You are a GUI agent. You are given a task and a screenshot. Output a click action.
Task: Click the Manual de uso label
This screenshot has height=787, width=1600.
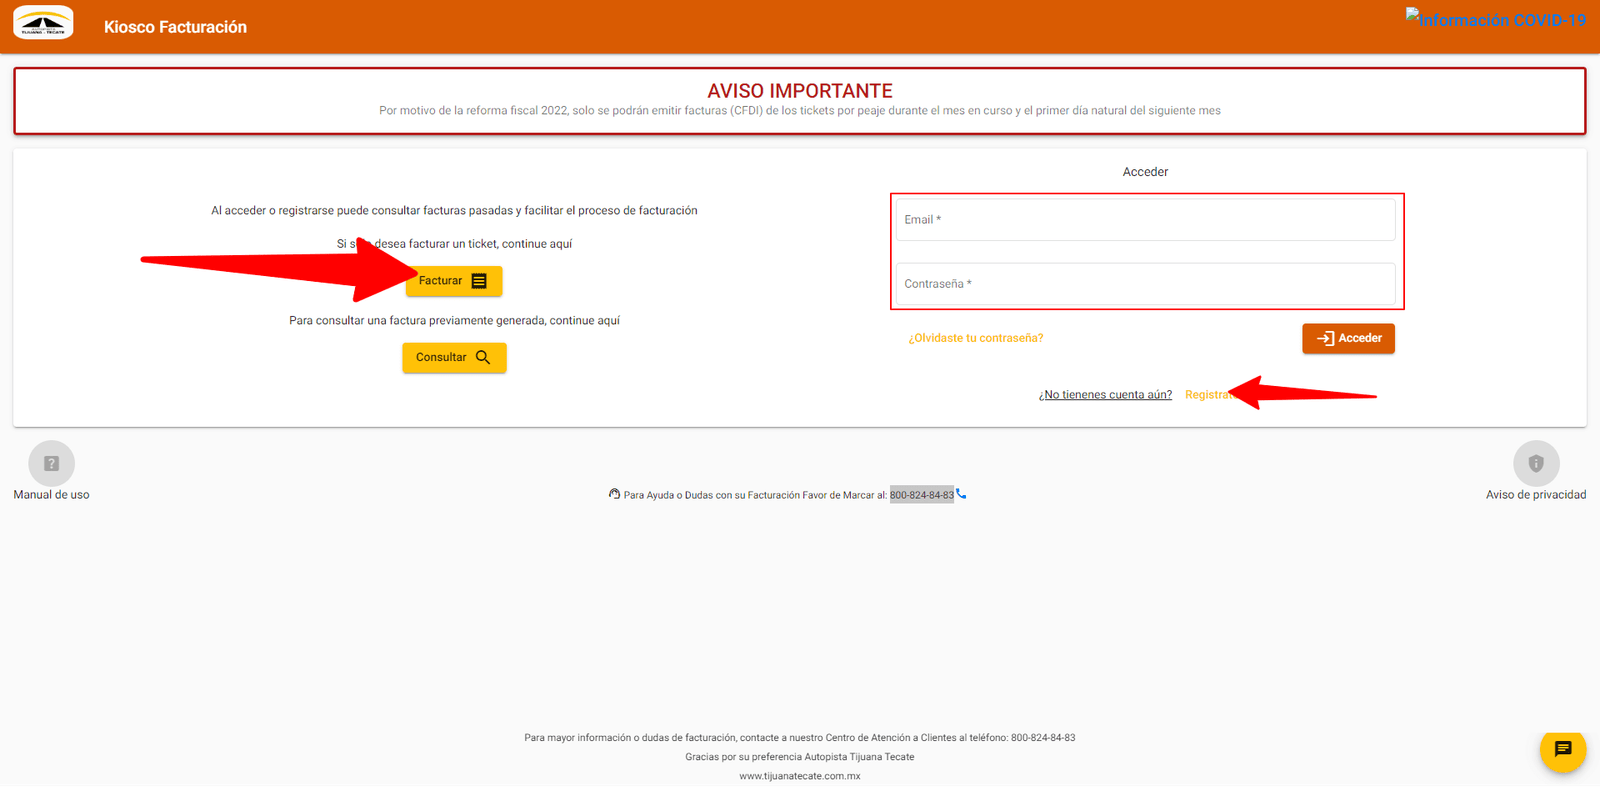point(51,495)
